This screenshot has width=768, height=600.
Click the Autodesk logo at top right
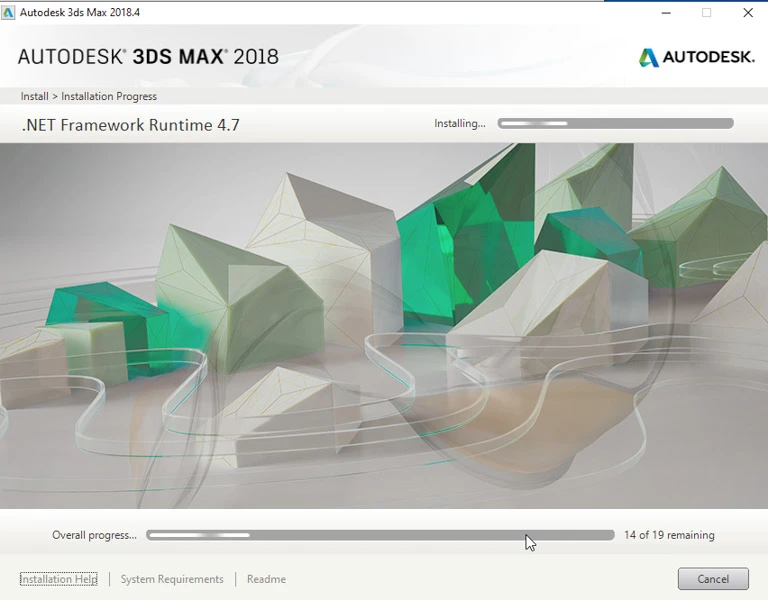(x=696, y=57)
